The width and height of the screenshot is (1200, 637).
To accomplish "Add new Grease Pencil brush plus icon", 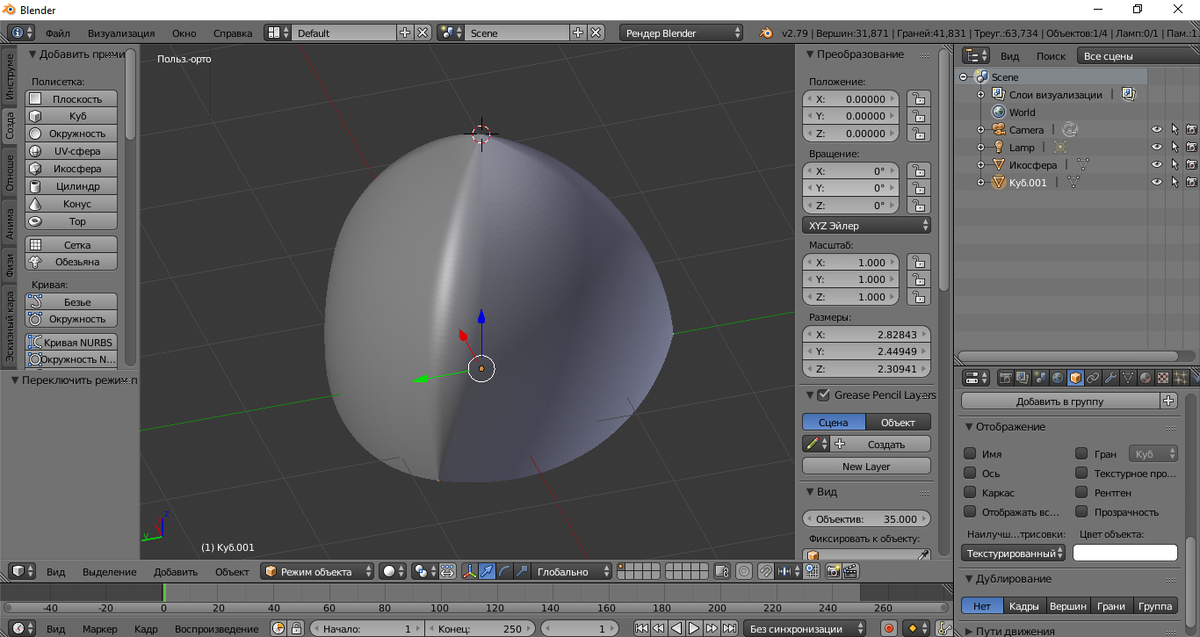I will tap(840, 444).
